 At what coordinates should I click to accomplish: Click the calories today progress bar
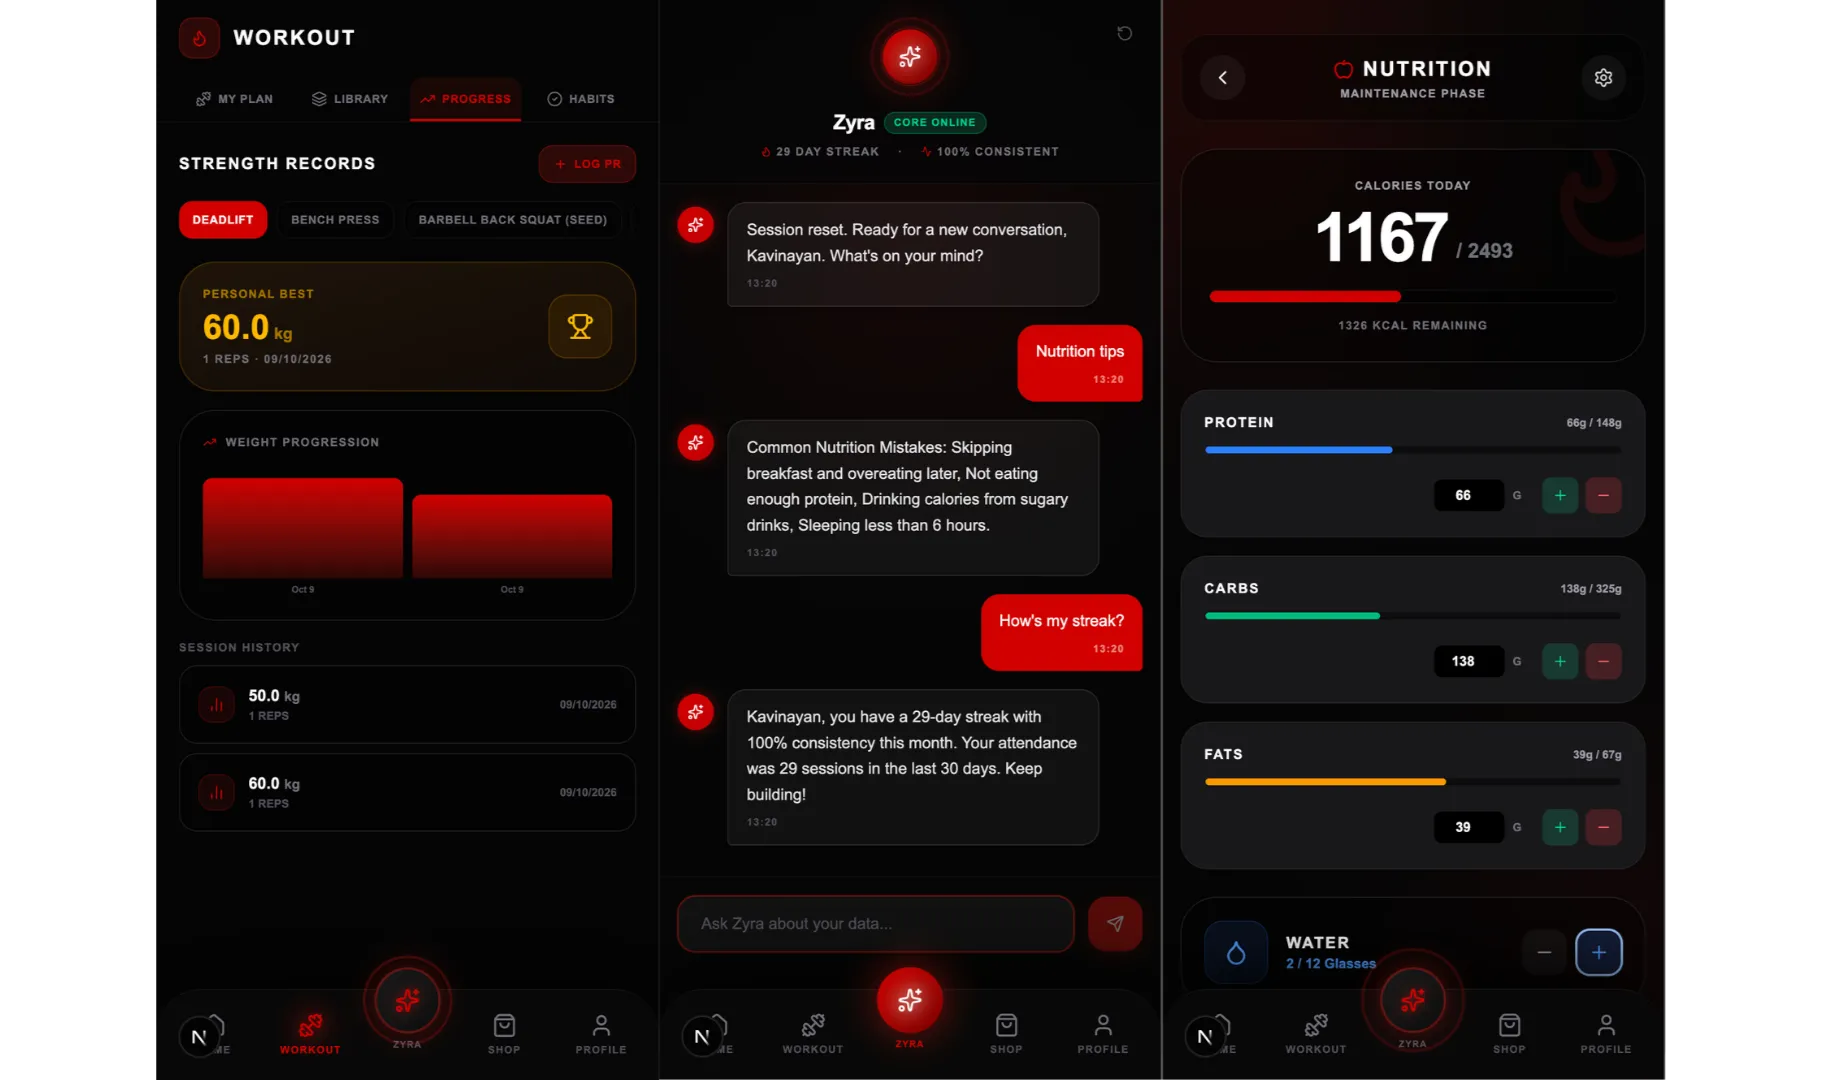point(1412,296)
